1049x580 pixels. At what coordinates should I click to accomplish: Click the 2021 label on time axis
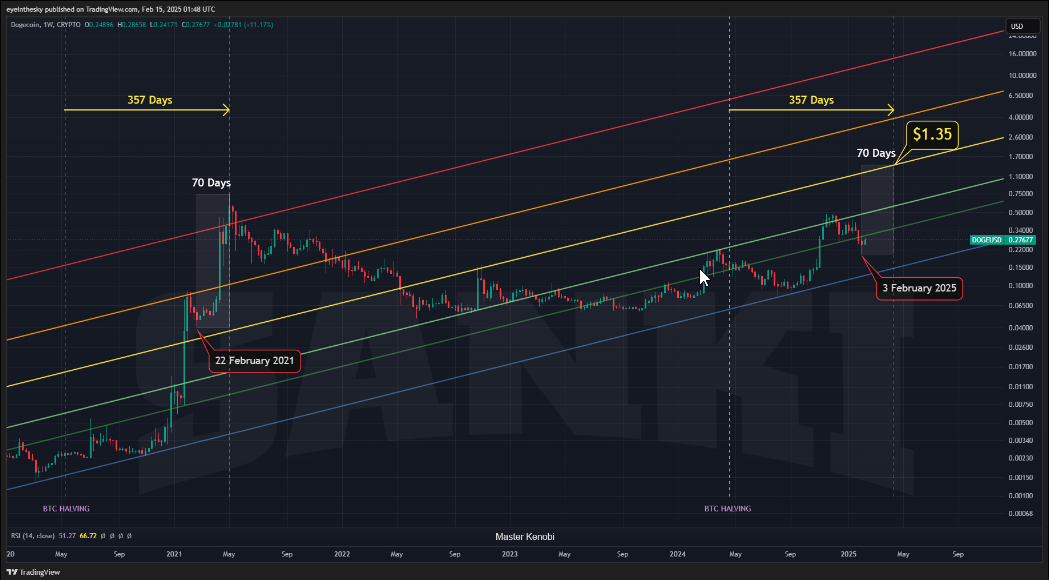coord(174,552)
